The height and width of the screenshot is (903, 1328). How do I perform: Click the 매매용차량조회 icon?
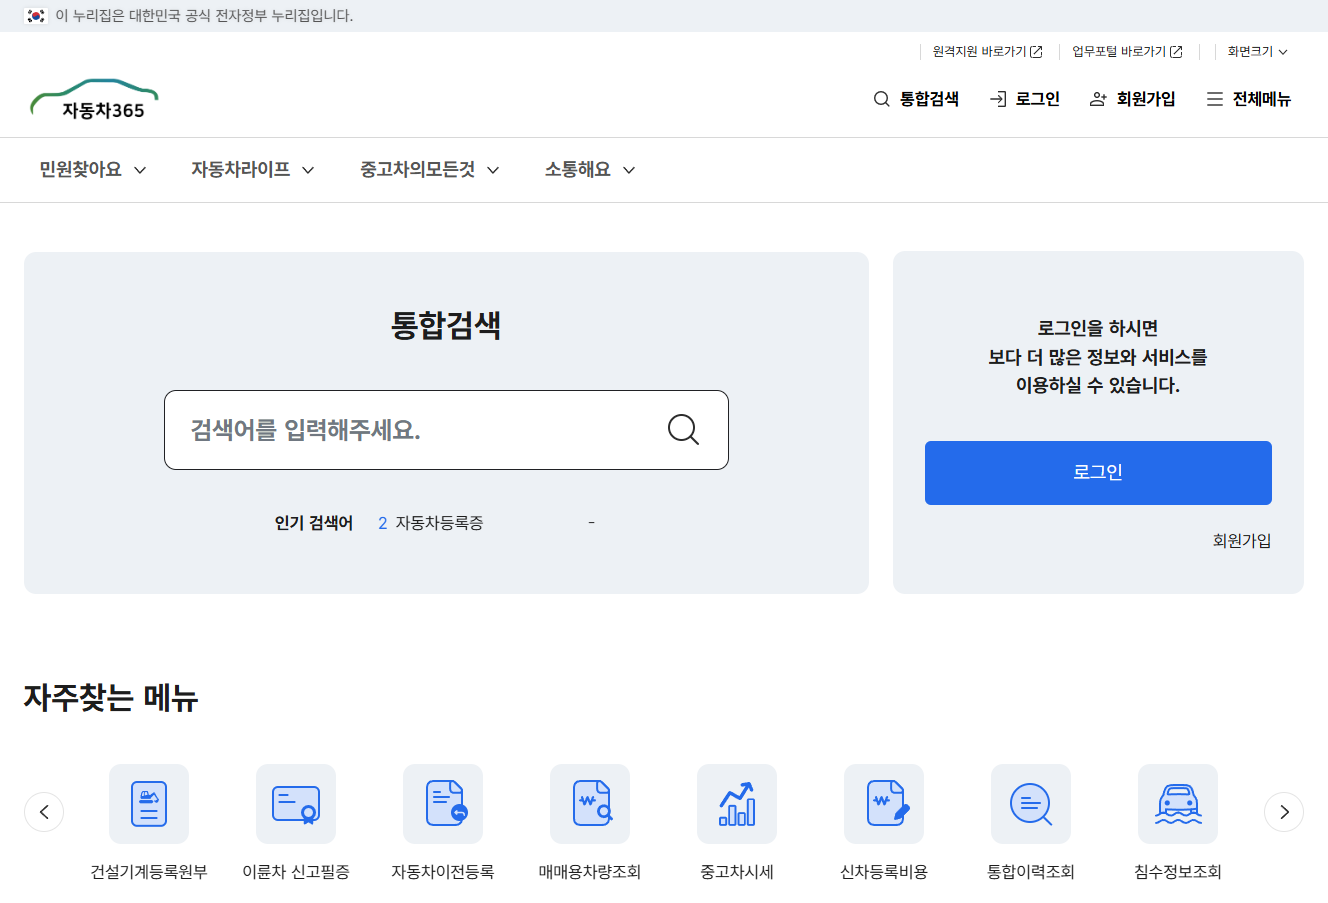coord(589,803)
